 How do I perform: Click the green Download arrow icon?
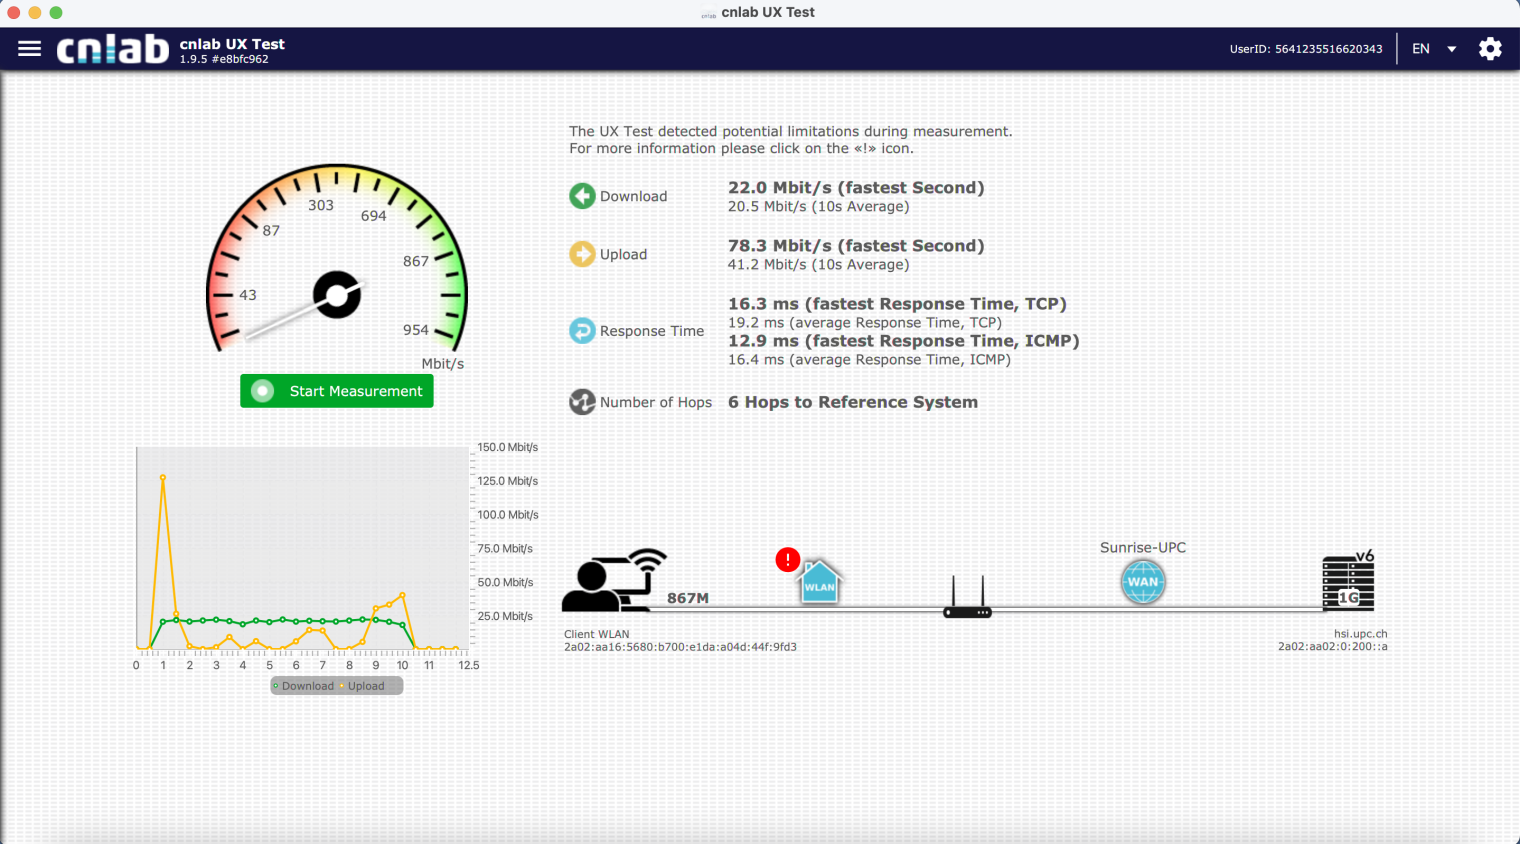(x=582, y=196)
